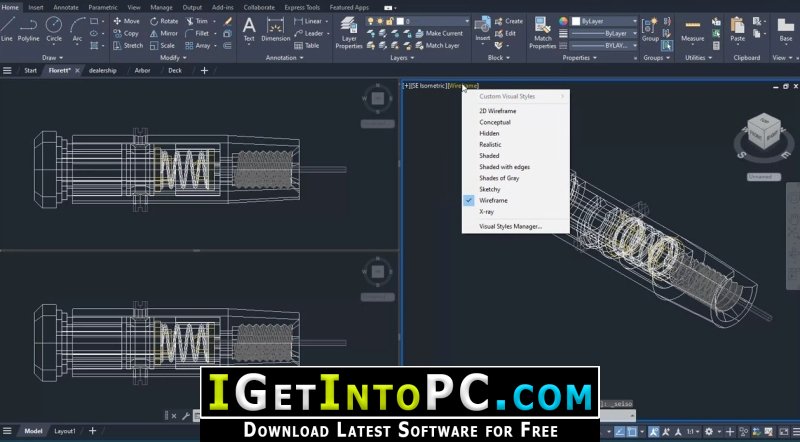
Task: Click the Array command
Action: click(x=198, y=45)
